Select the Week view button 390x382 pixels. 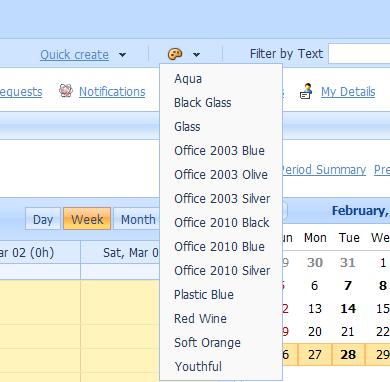coord(87,219)
